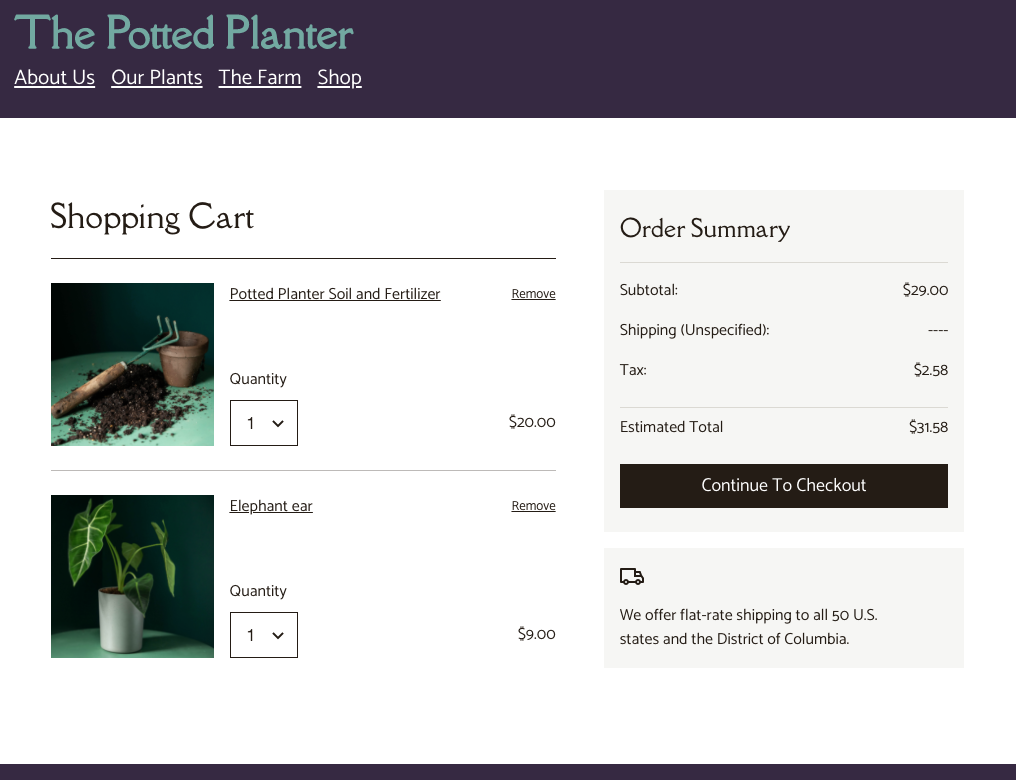The width and height of the screenshot is (1016, 780).
Task: Navigate to the Shop page
Action: tap(340, 77)
